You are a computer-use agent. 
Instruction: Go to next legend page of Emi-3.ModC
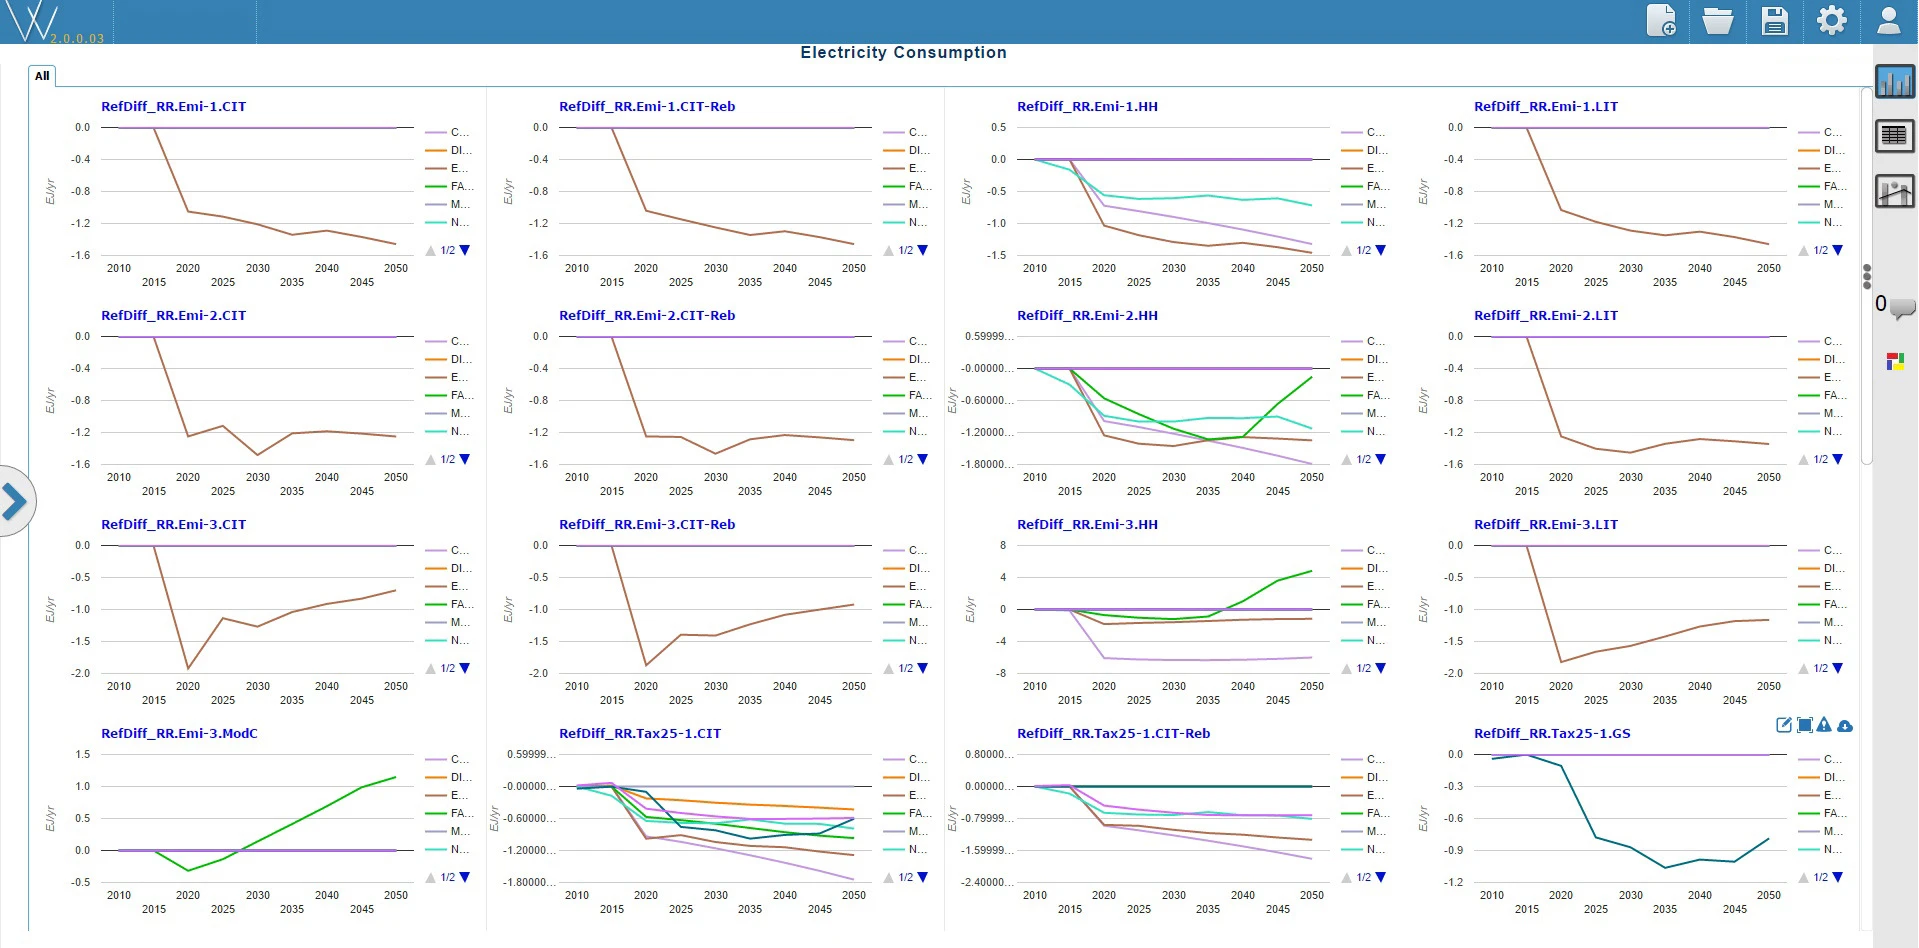tap(464, 877)
